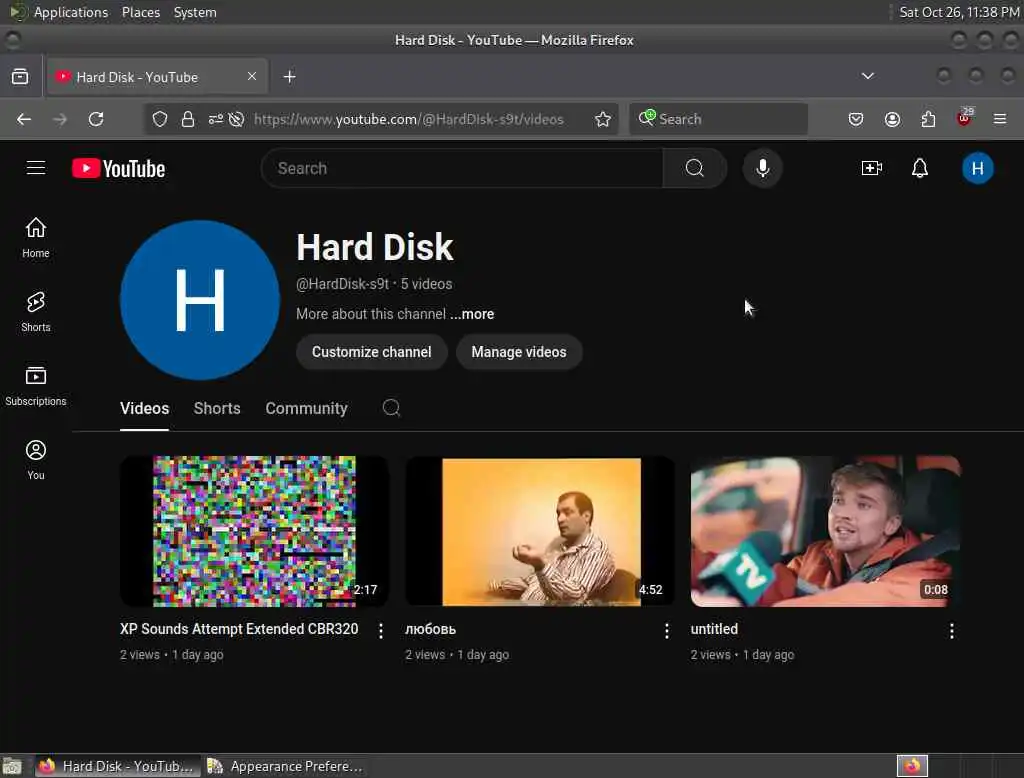Start voice search with the microphone

(762, 169)
